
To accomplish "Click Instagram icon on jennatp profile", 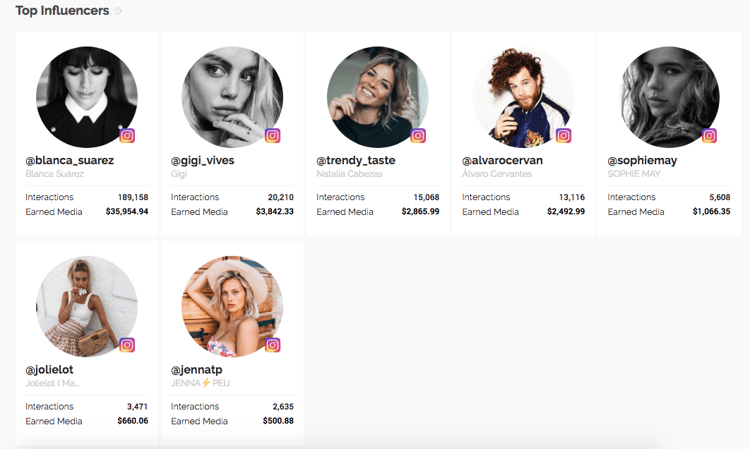I will [x=273, y=345].
